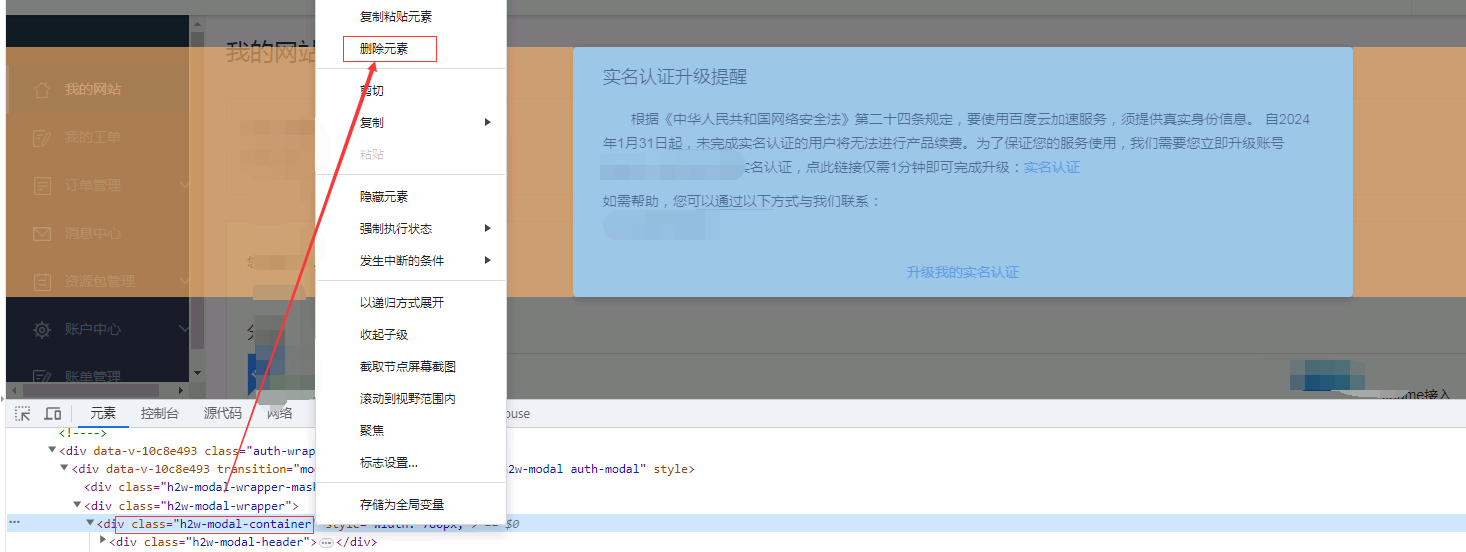Expand the 复制 submenu arrow

click(x=488, y=123)
